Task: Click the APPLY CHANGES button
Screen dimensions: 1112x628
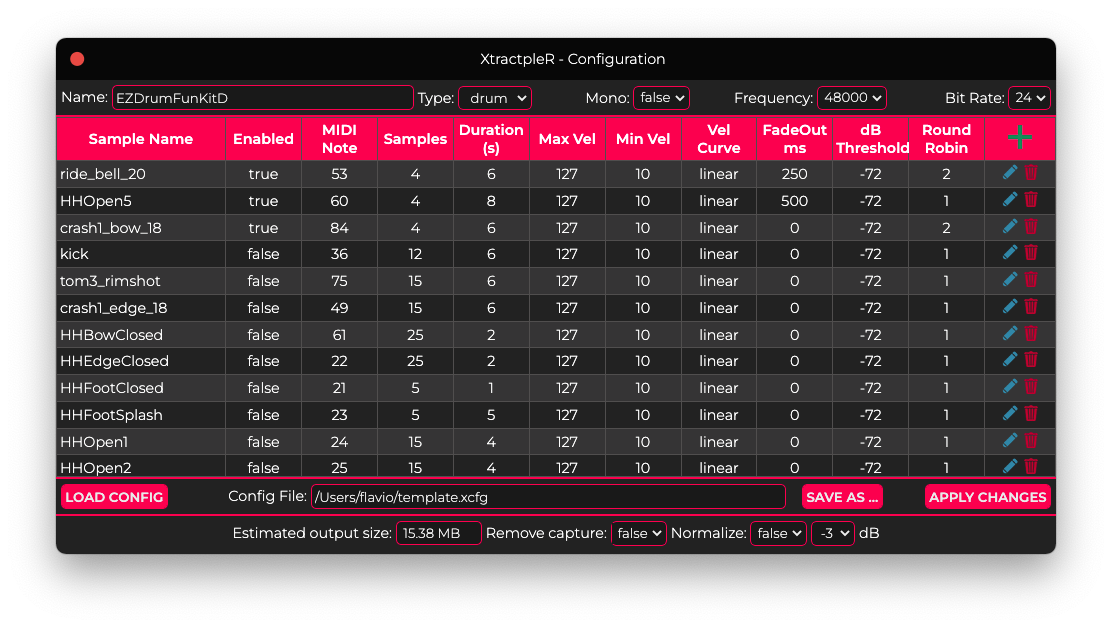Action: click(987, 497)
